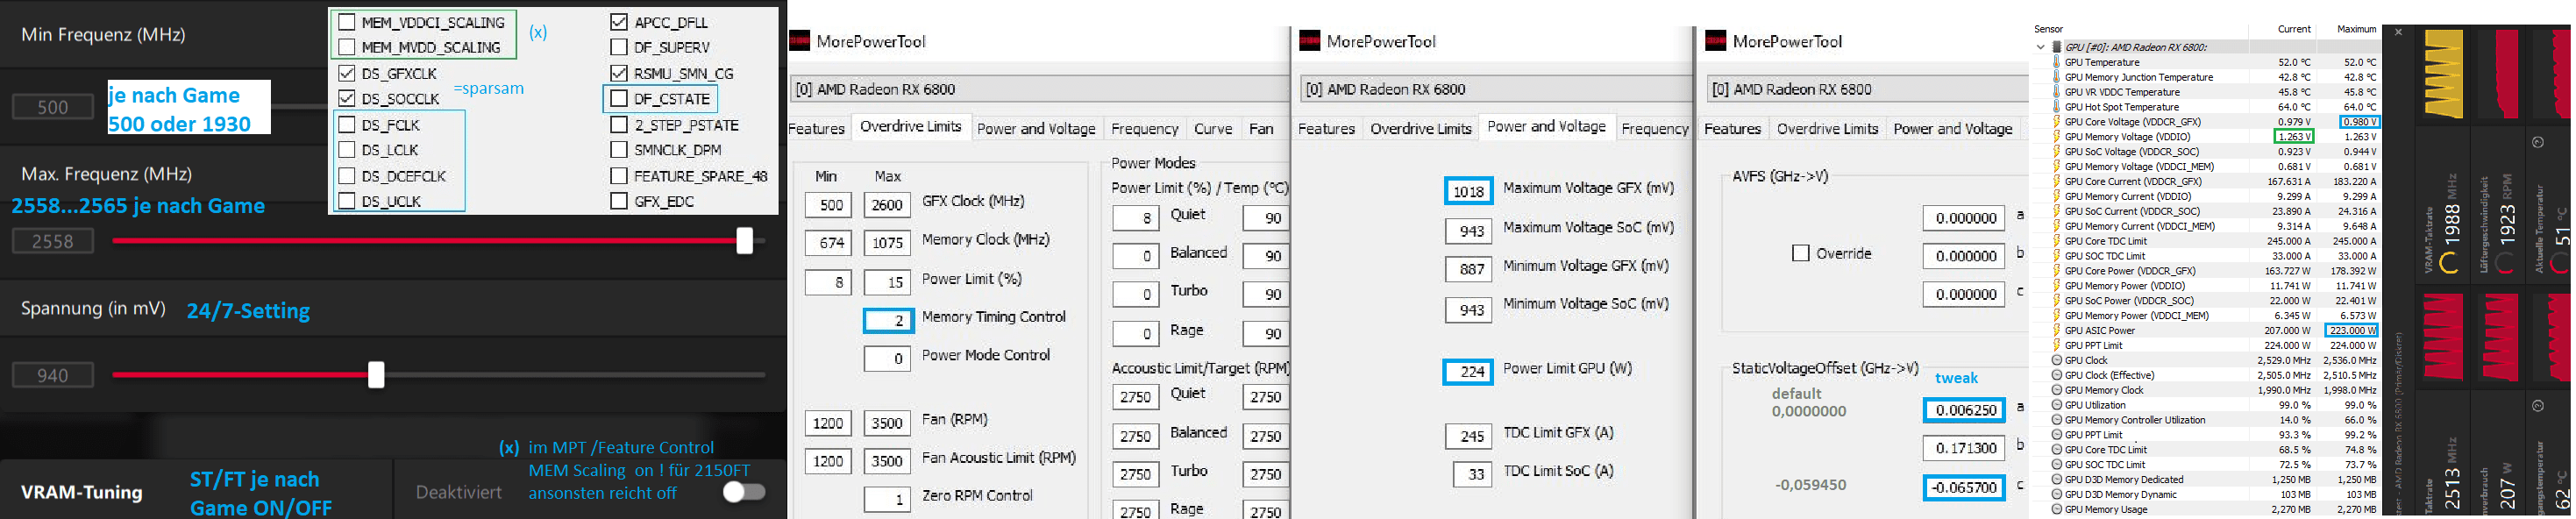
Task: Open the Curve tab in leftmost MorePowerTool
Action: click(x=1213, y=128)
